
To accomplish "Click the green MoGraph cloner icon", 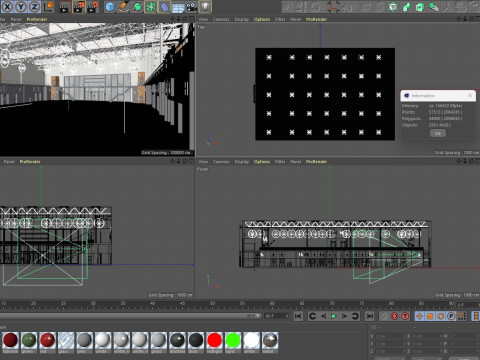I will [393, 7].
